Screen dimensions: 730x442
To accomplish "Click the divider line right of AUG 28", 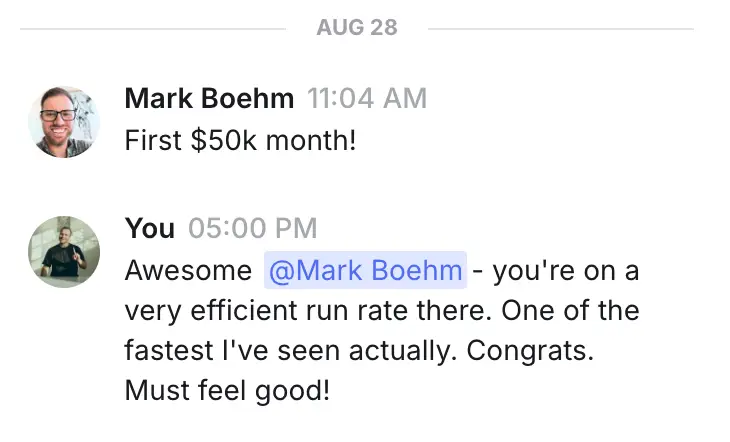I will [x=561, y=29].
